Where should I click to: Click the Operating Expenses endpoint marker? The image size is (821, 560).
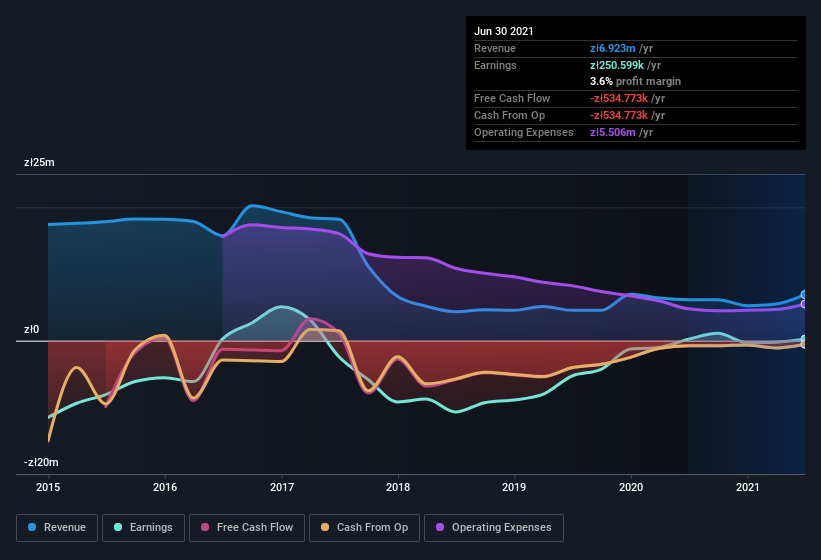(x=804, y=304)
